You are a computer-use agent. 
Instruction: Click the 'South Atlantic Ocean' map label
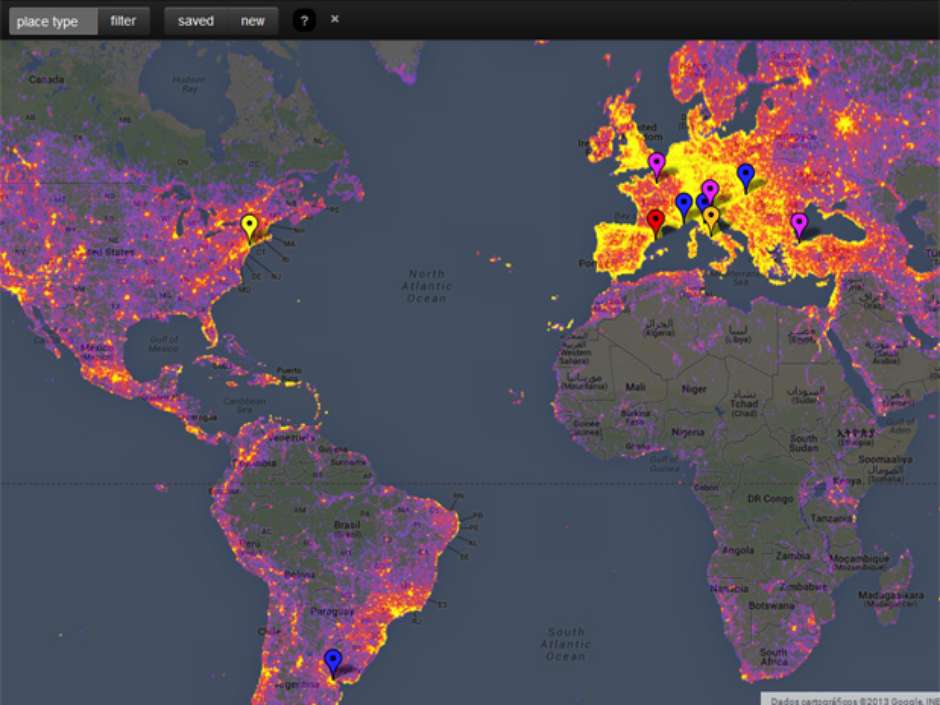point(565,643)
